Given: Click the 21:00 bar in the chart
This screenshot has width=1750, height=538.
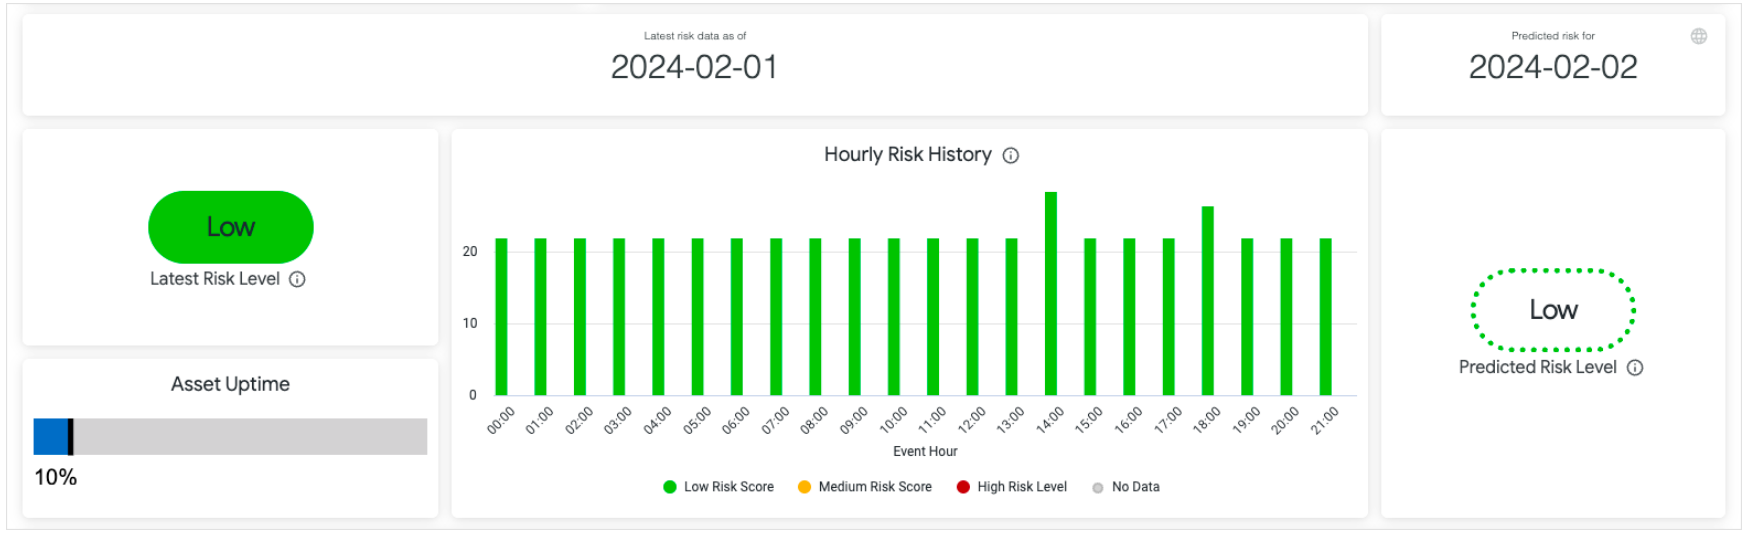Looking at the screenshot, I should tap(1325, 316).
